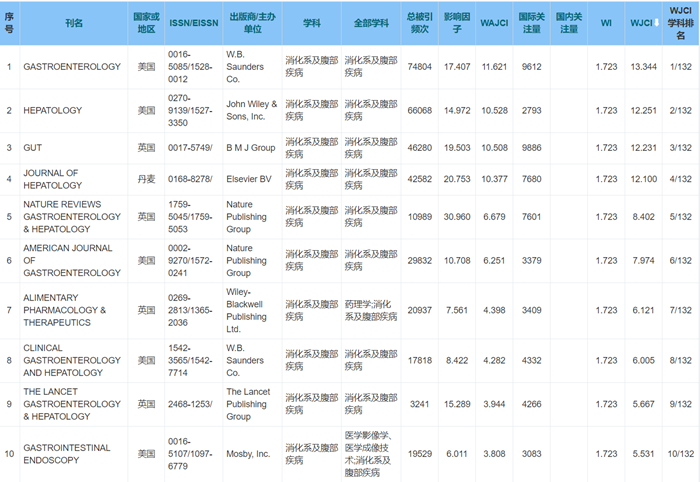Sort by 影响因子 column header
Image resolution: width=700 pixels, height=482 pixels.
457,24
